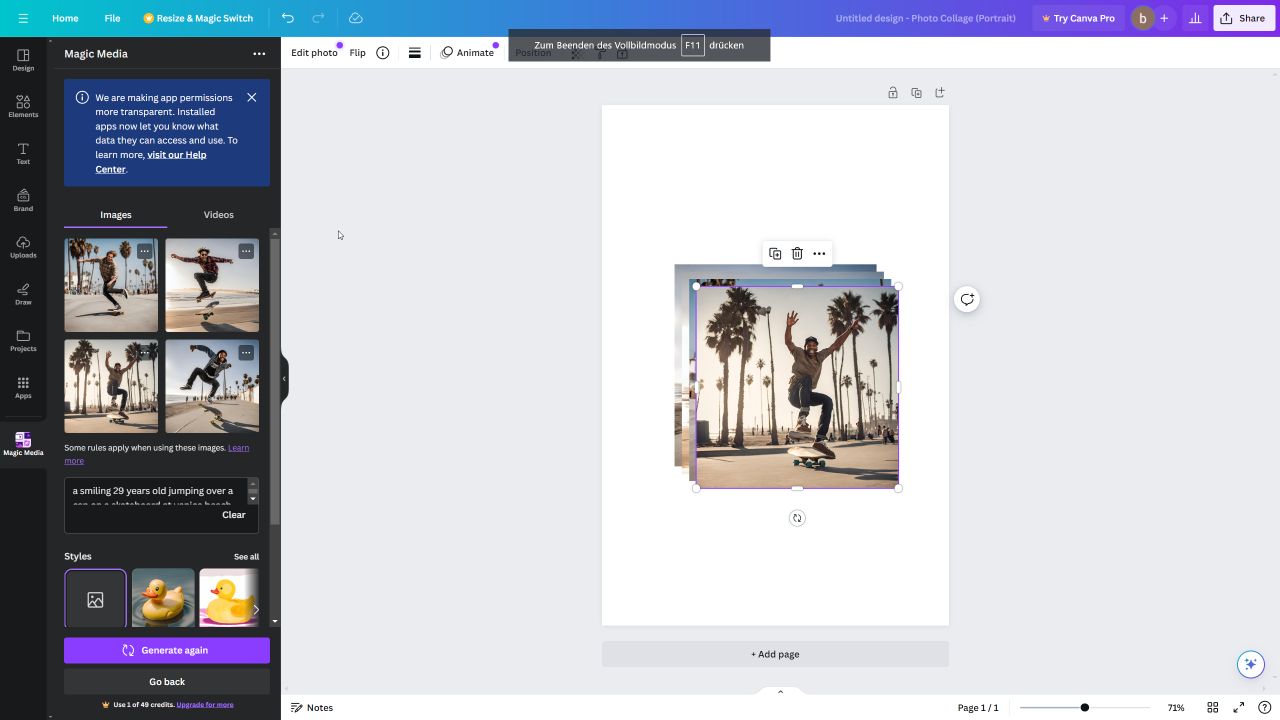Click the analytics chart icon in header
The height and width of the screenshot is (720, 1280).
[1195, 18]
